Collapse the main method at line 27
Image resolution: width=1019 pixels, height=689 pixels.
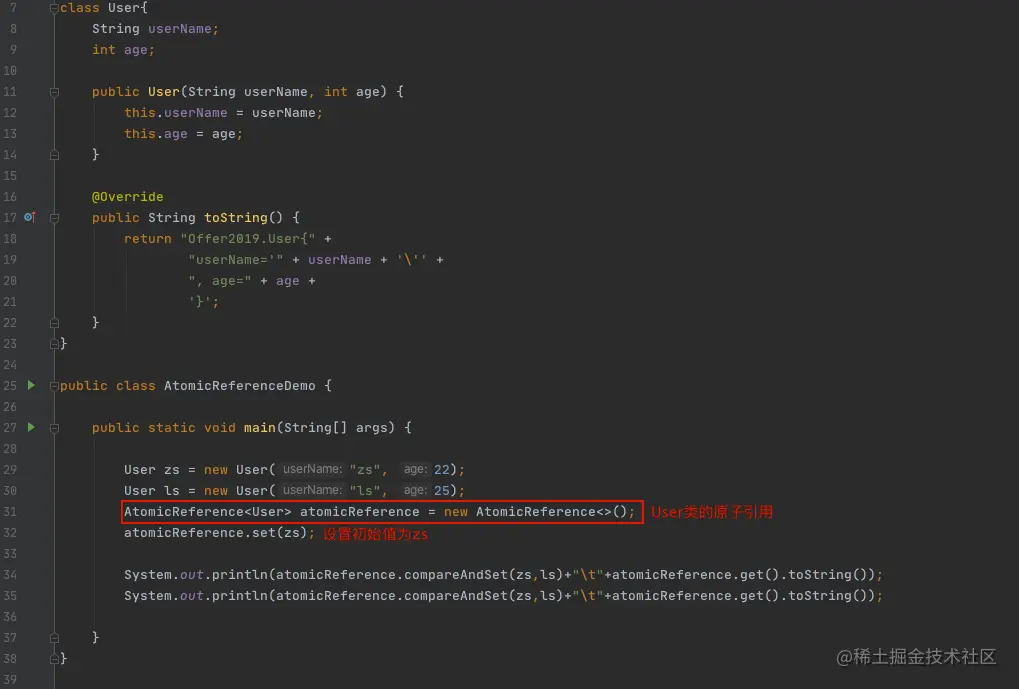coord(54,428)
